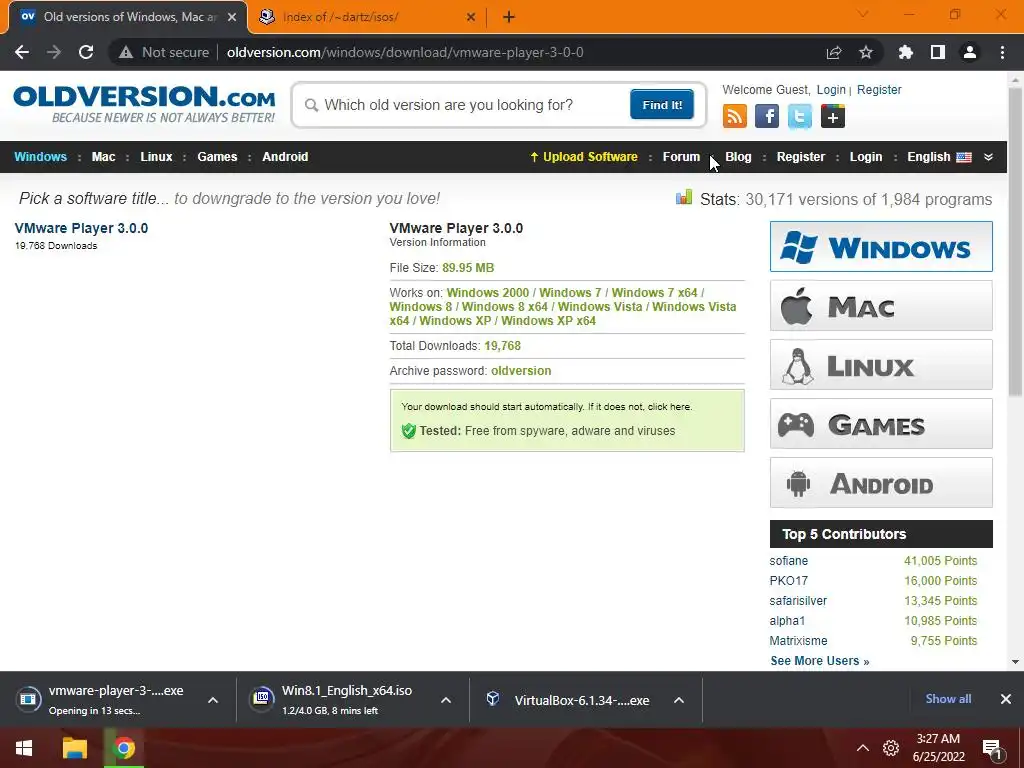This screenshot has width=1024, height=768.
Task: Open a new browser tab
Action: coord(509,17)
